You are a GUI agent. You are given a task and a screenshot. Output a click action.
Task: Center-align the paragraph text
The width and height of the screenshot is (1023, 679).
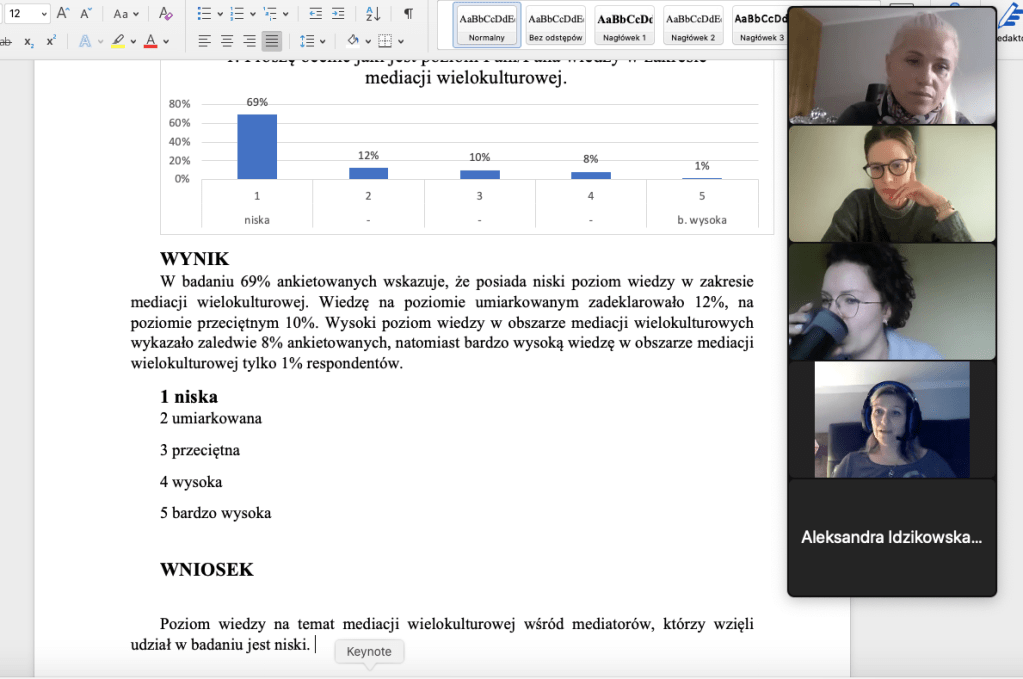pyautogui.click(x=227, y=41)
